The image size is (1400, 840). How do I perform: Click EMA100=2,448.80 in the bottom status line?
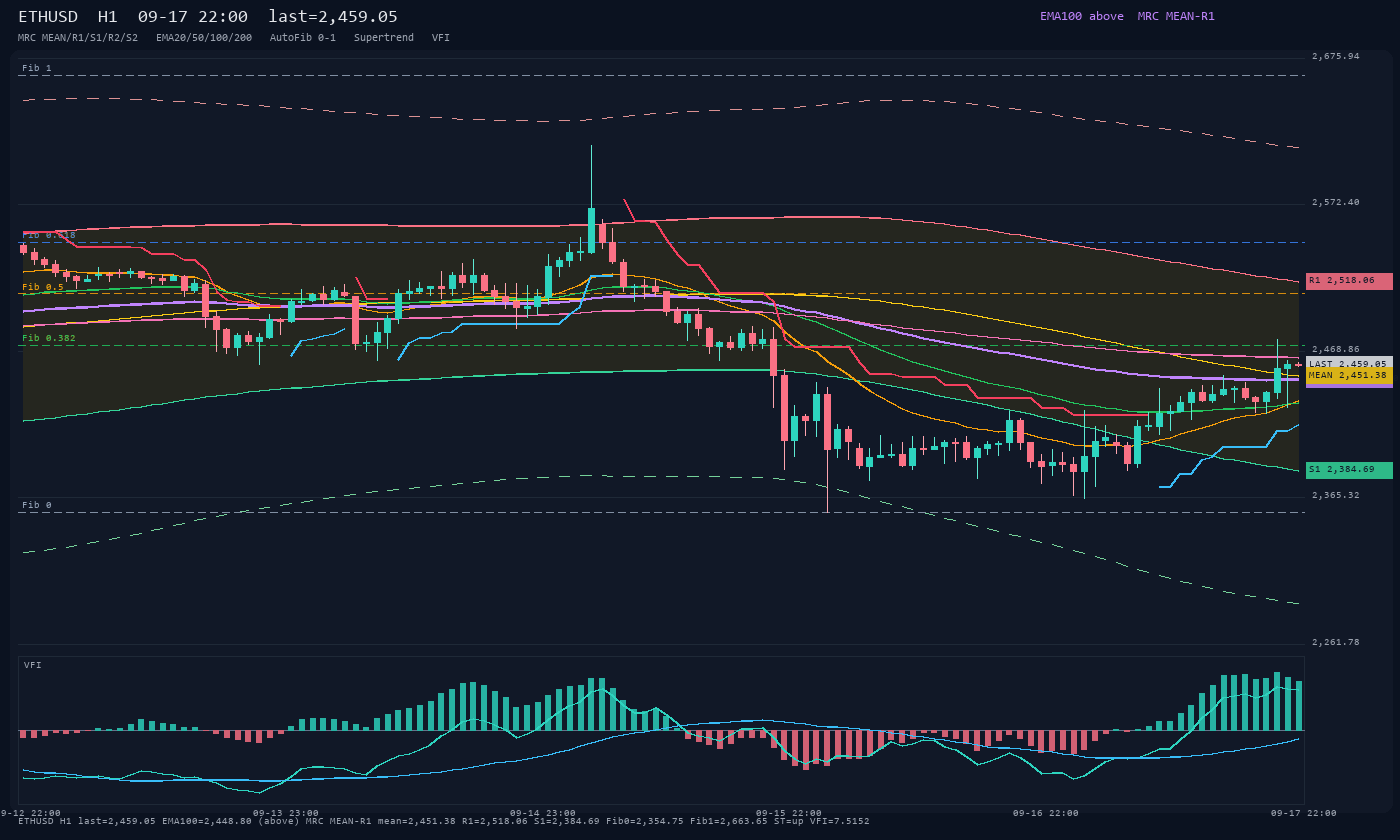coord(207,821)
